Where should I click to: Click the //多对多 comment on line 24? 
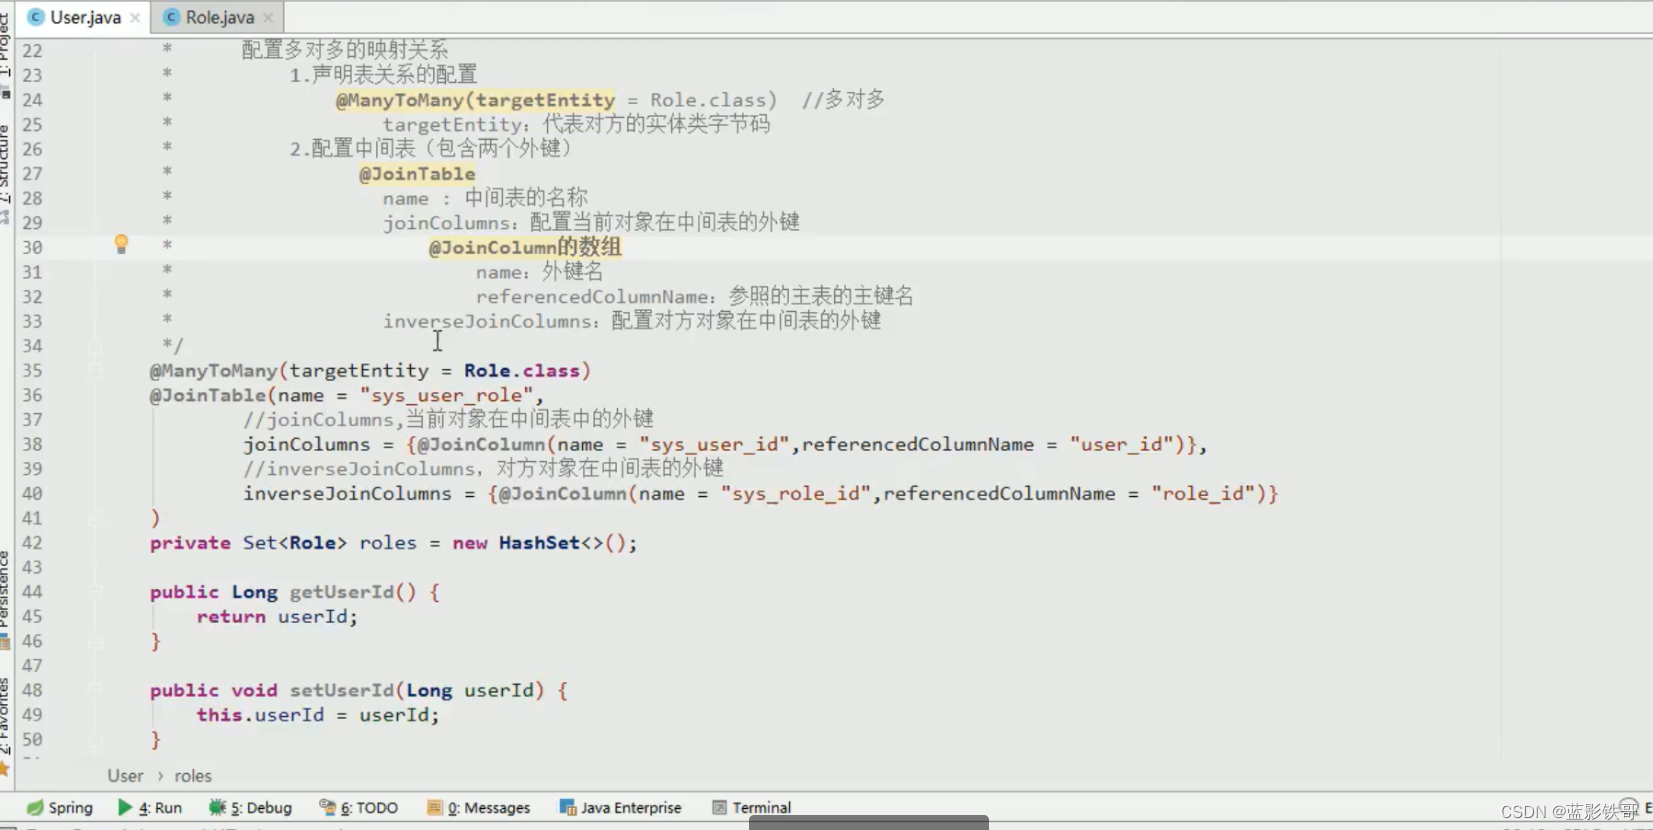[x=843, y=100]
